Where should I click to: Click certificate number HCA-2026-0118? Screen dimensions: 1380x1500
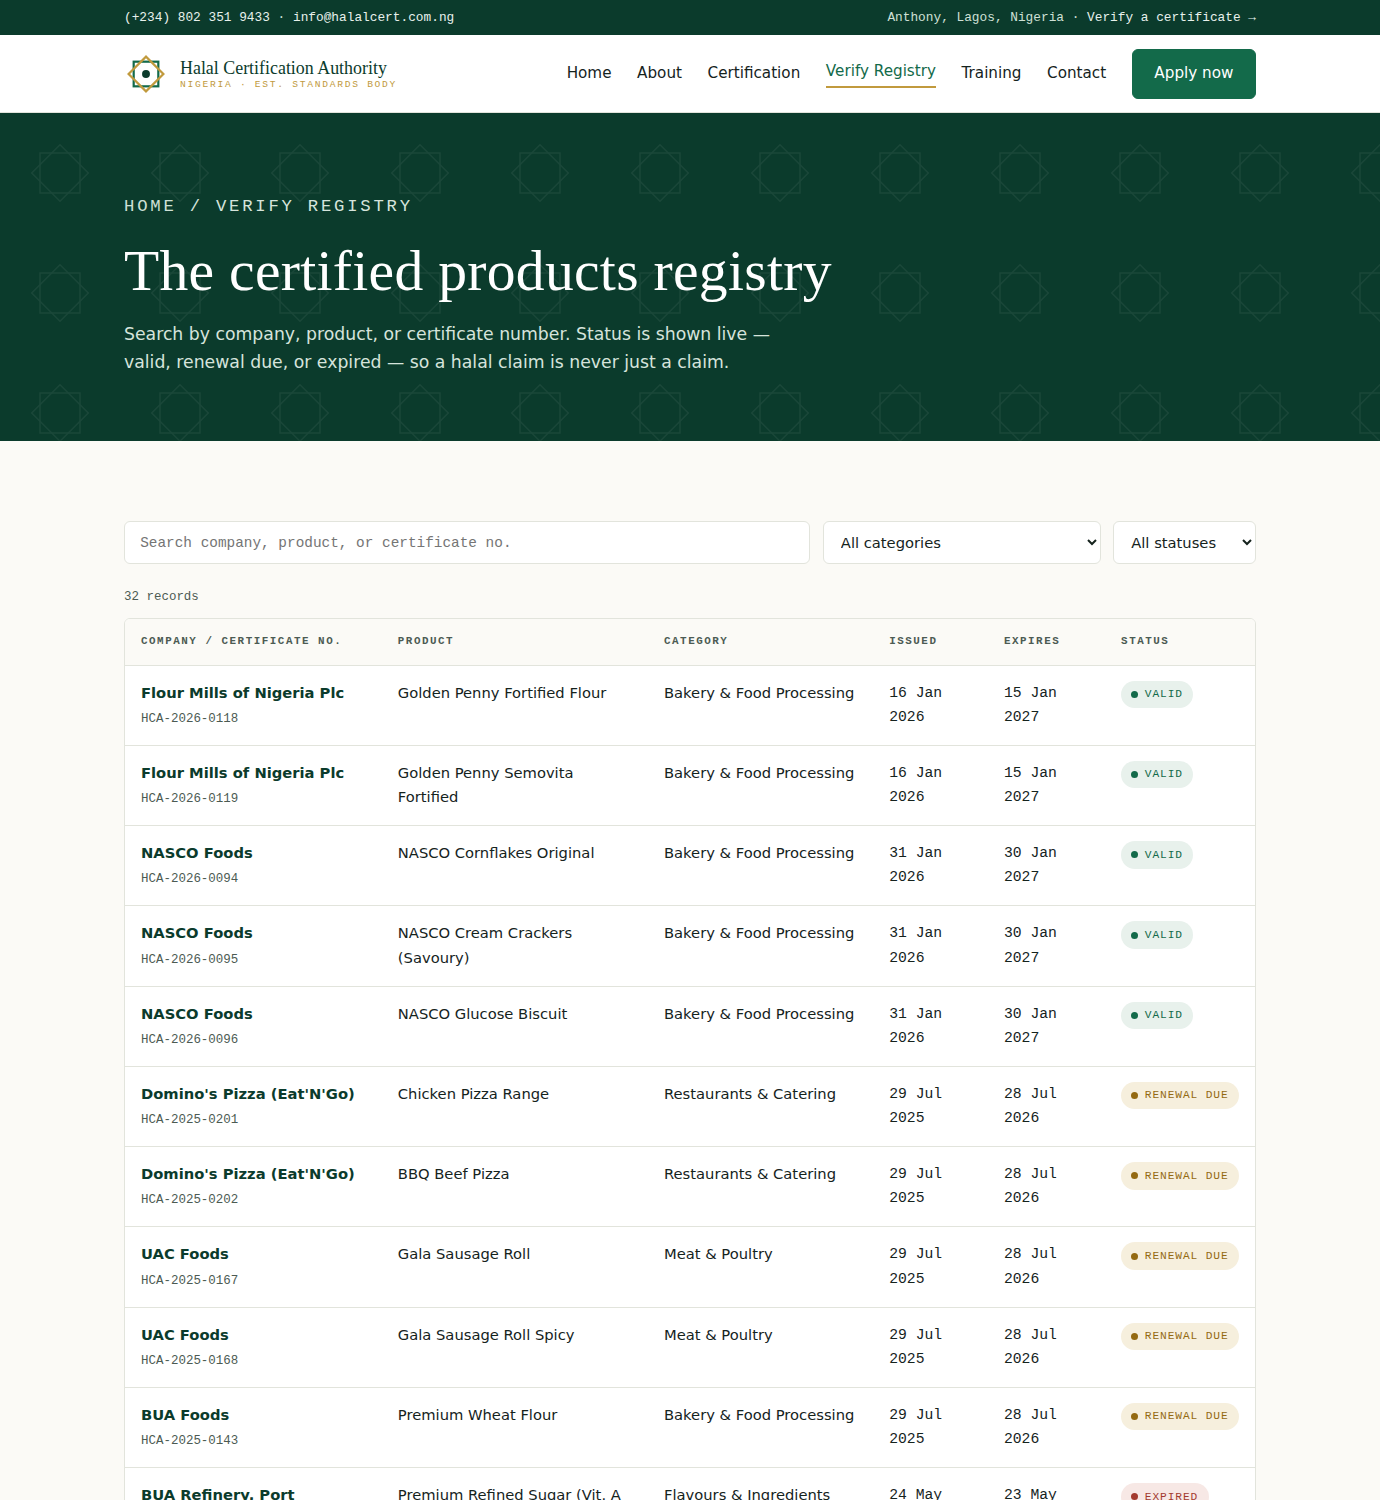190,718
